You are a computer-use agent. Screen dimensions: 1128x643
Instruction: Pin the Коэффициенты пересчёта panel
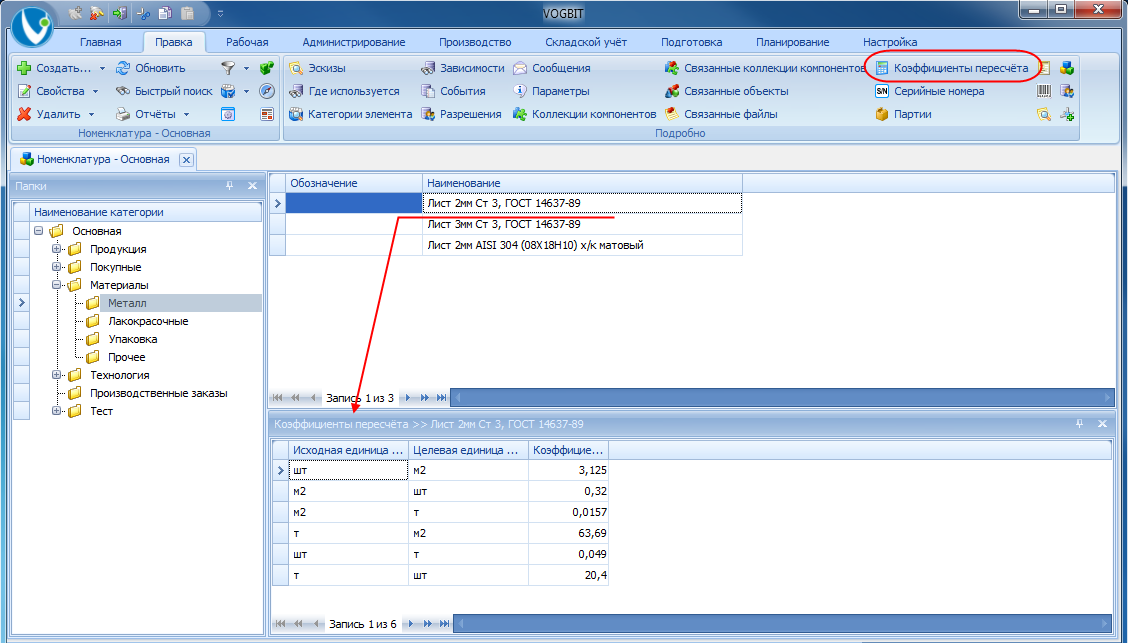click(1079, 424)
